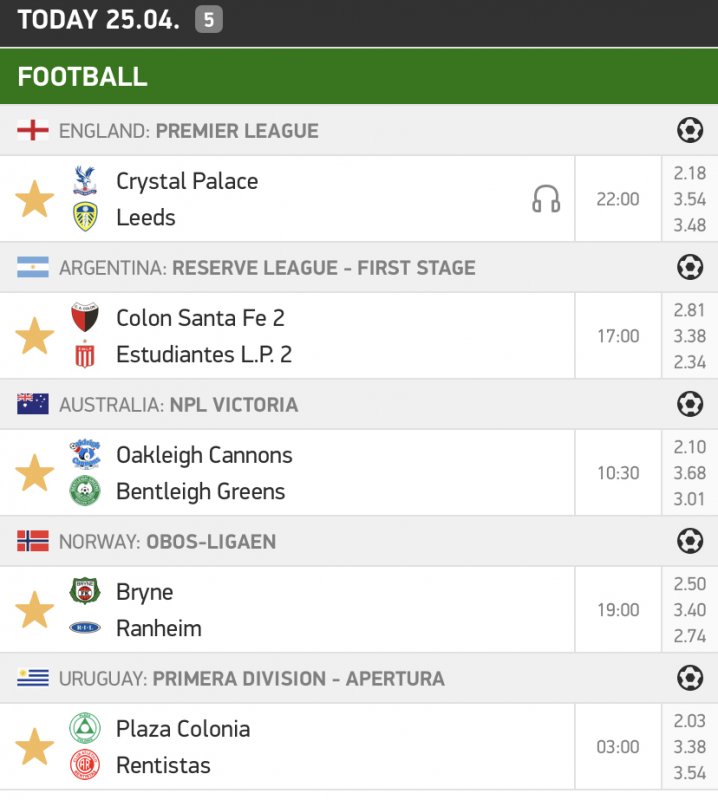Toggle favorite star for Bryne vs Ranheim
The height and width of the screenshot is (800, 718).
click(x=34, y=610)
